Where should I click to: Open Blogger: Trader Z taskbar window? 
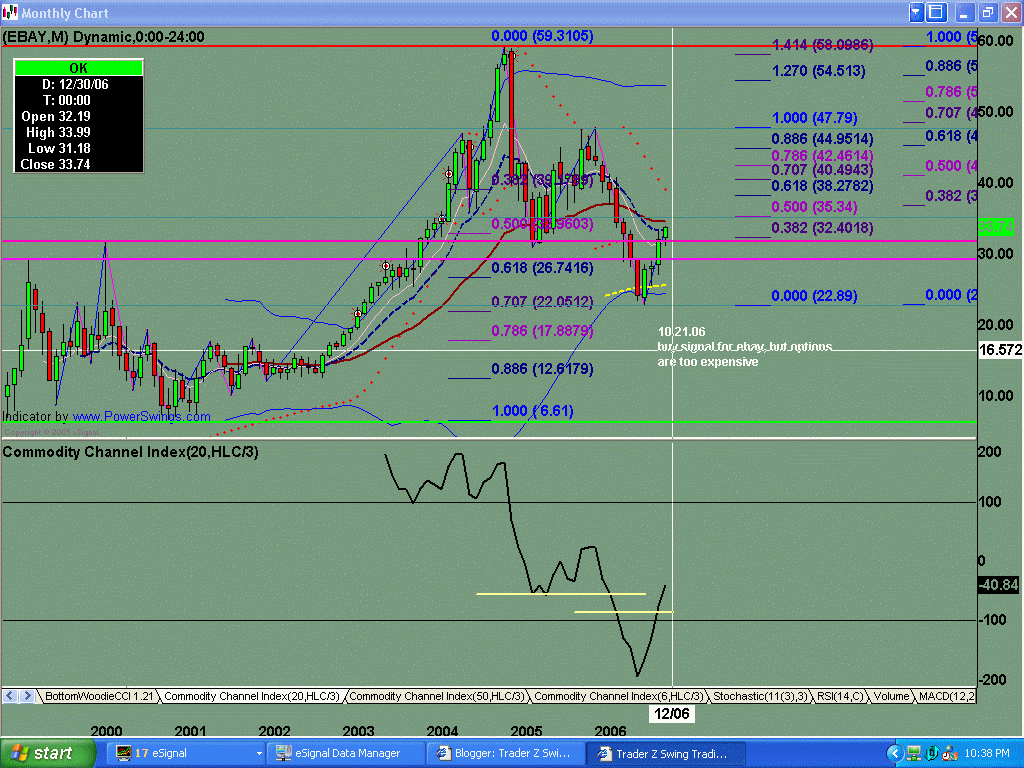[505, 754]
